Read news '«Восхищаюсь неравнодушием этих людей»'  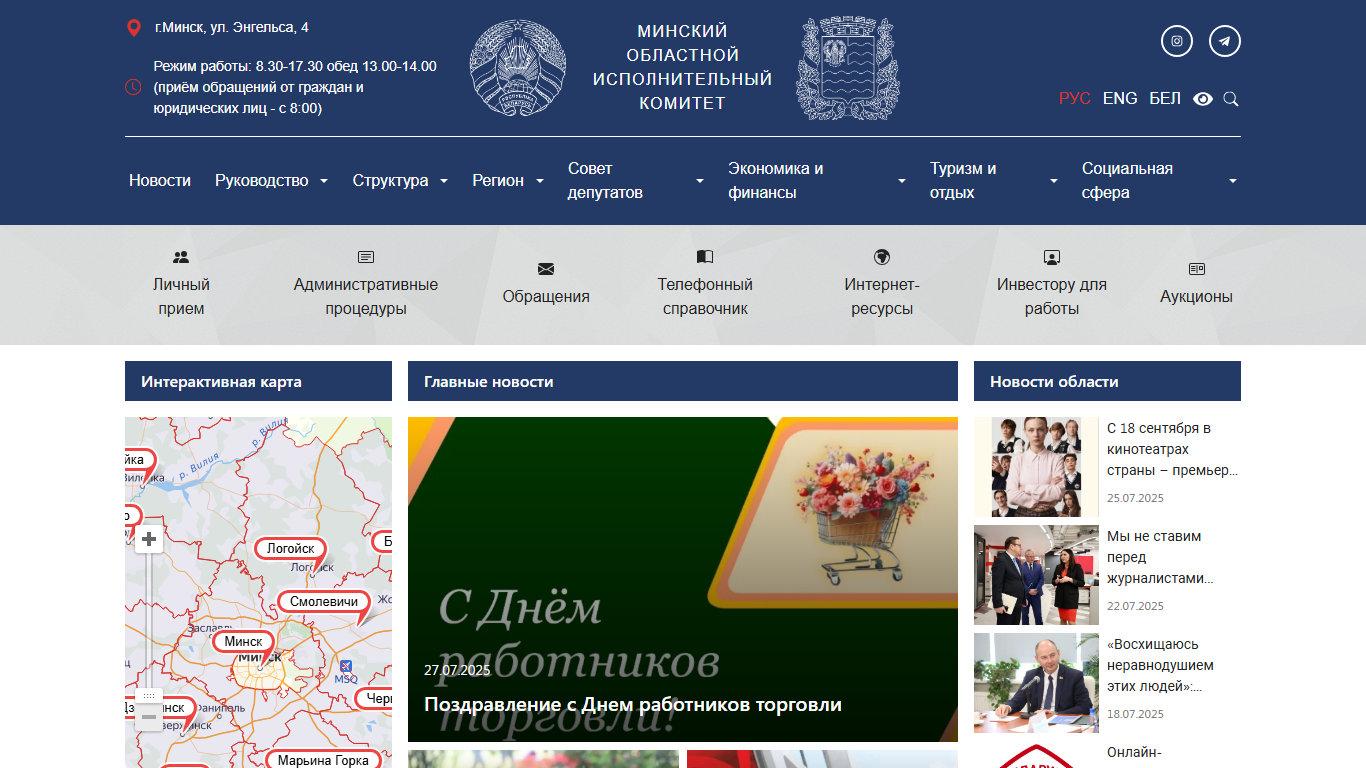(1161, 665)
